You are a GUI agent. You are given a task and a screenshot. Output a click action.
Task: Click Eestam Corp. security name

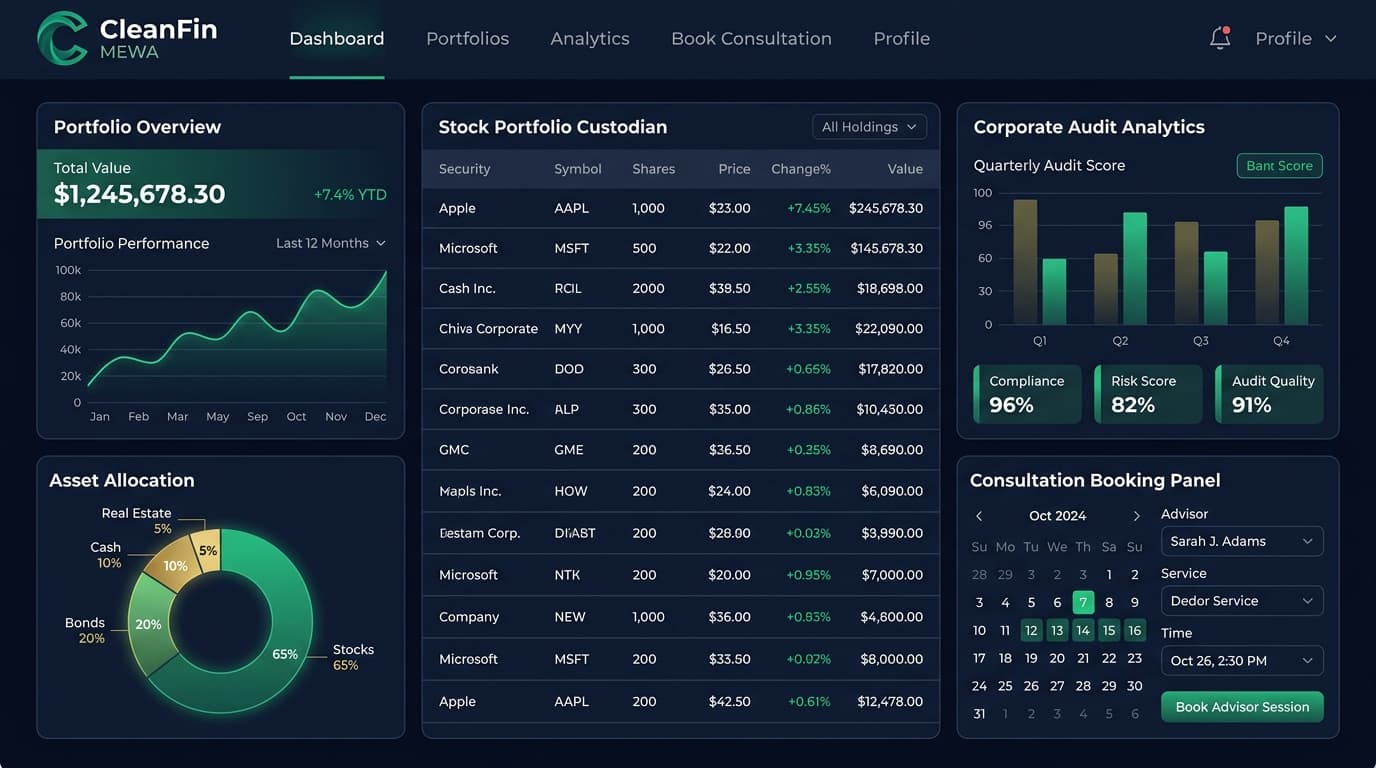[x=480, y=533]
